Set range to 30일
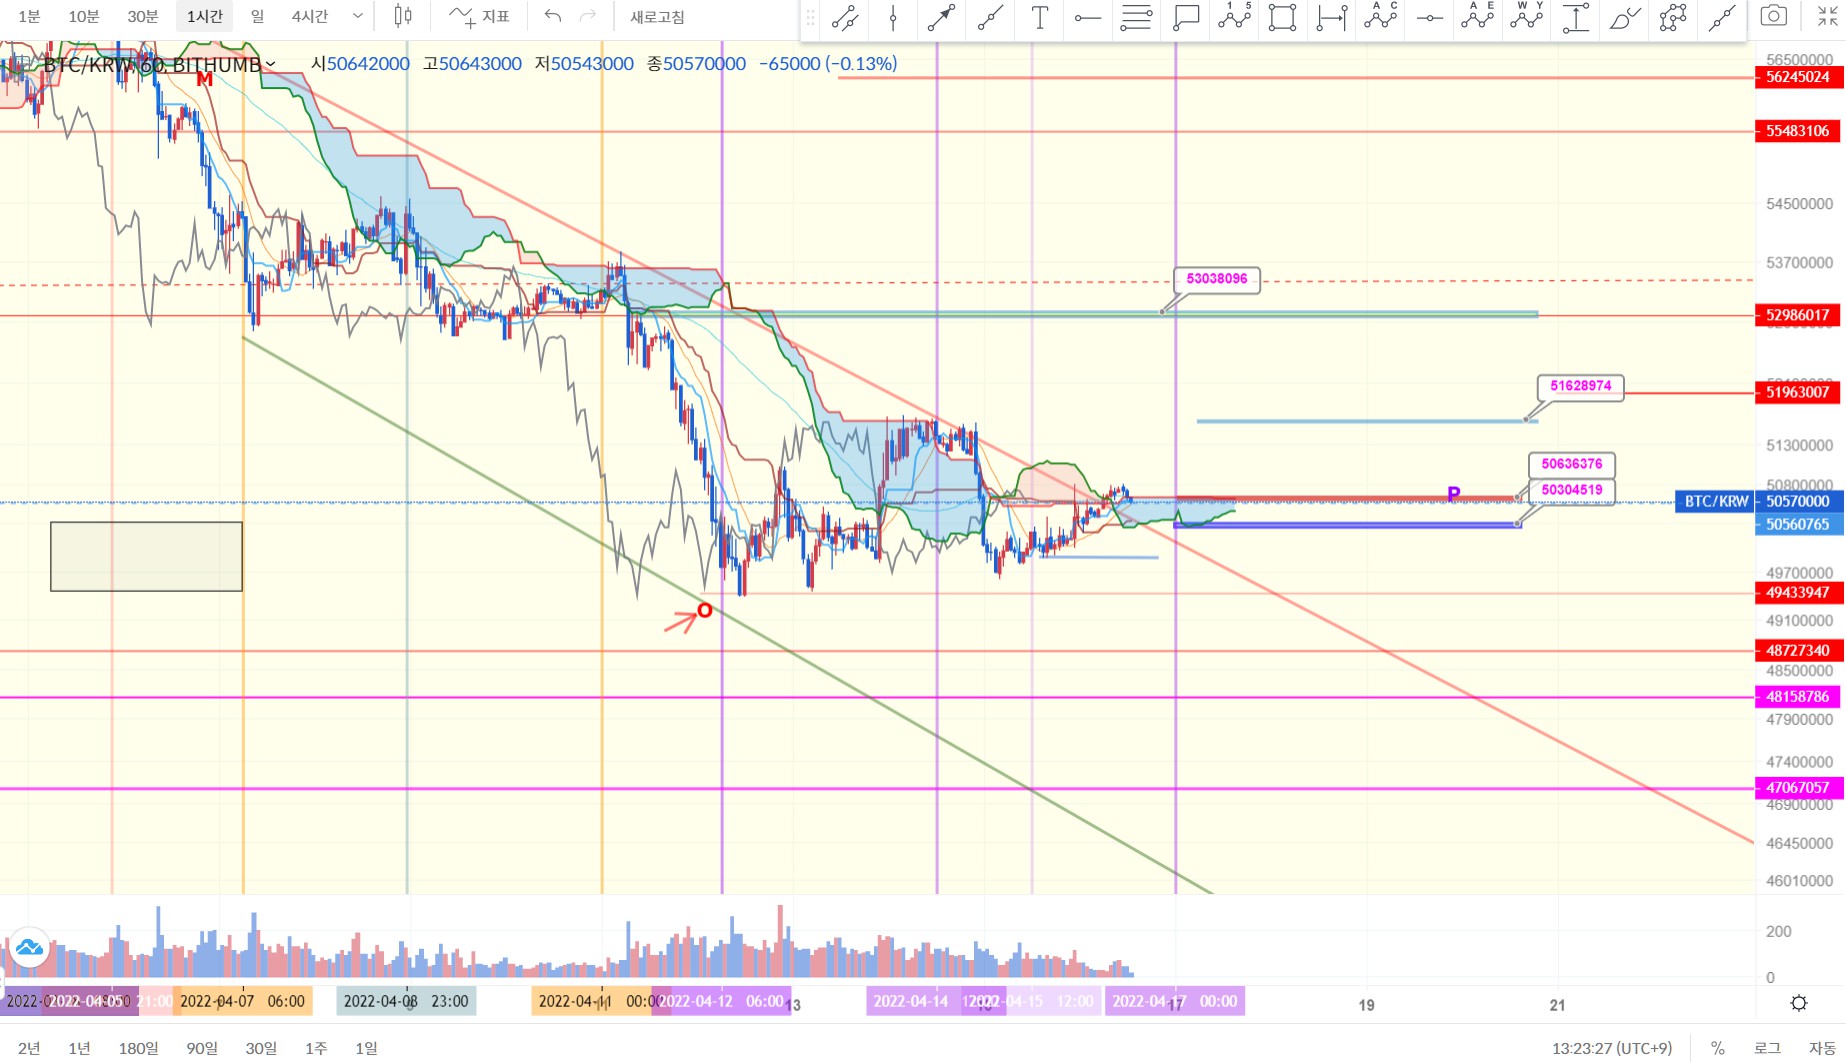 (261, 1048)
